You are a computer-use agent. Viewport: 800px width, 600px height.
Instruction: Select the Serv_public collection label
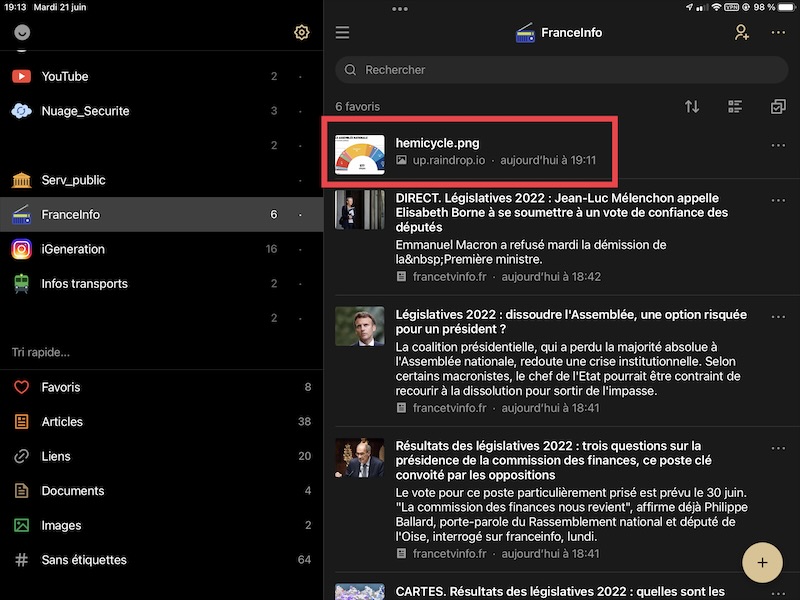[x=73, y=180]
